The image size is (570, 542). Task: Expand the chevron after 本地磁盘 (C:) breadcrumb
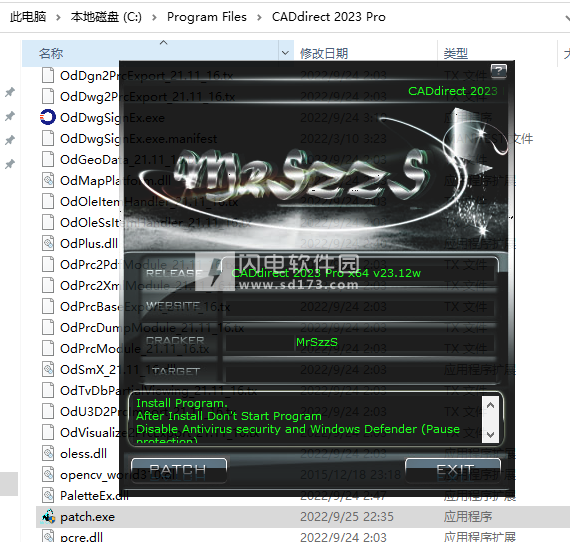(x=154, y=17)
